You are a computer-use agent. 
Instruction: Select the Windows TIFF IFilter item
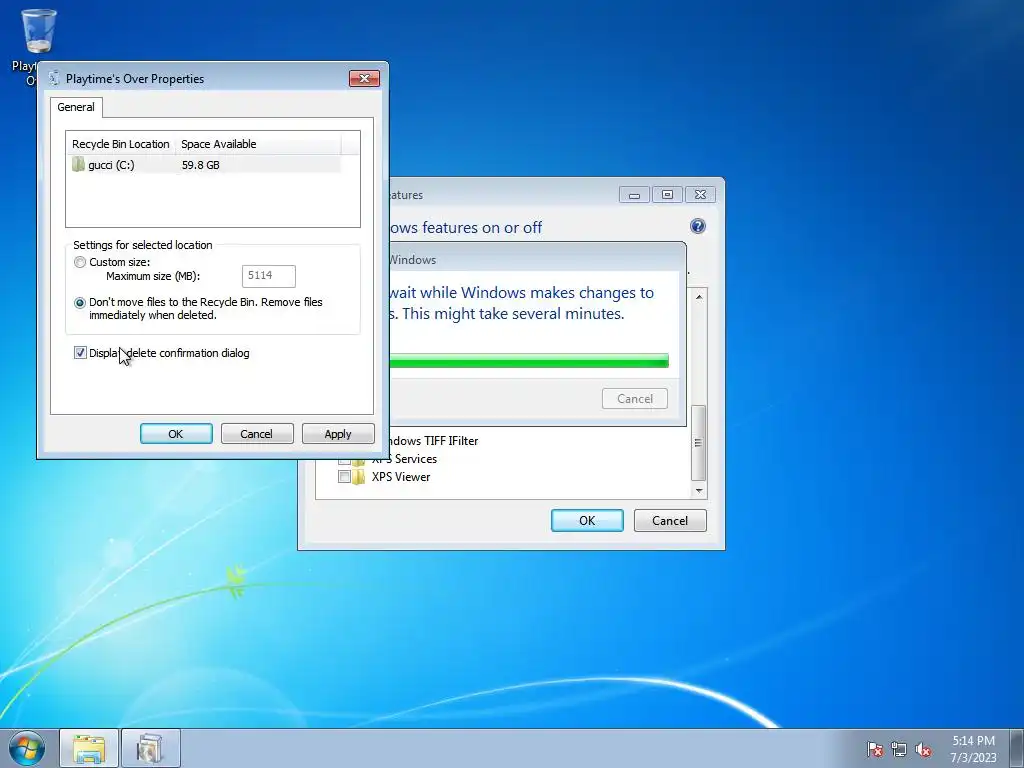[x=433, y=441]
